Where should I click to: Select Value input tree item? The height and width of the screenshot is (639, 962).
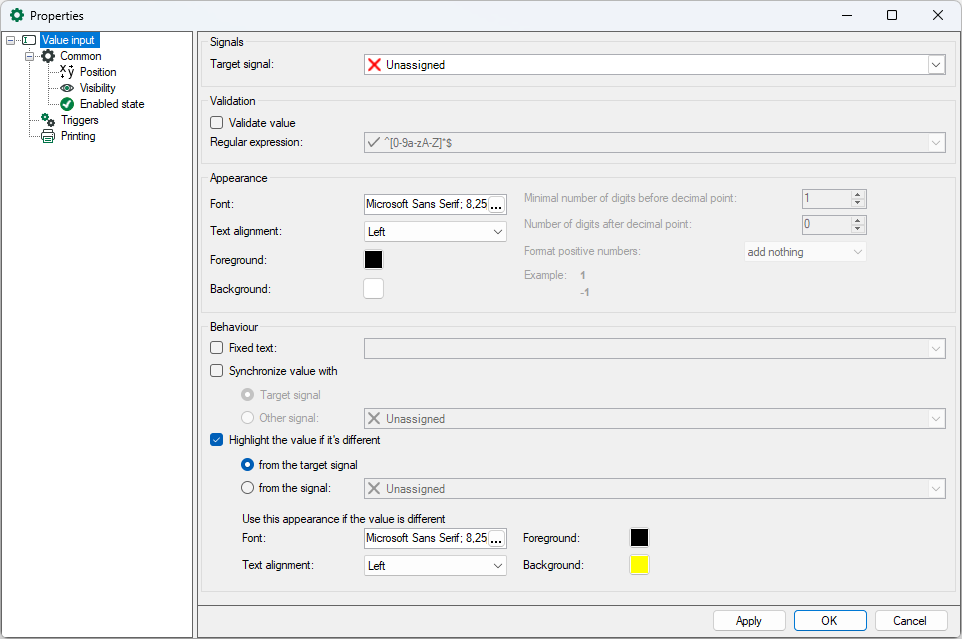(x=68, y=40)
